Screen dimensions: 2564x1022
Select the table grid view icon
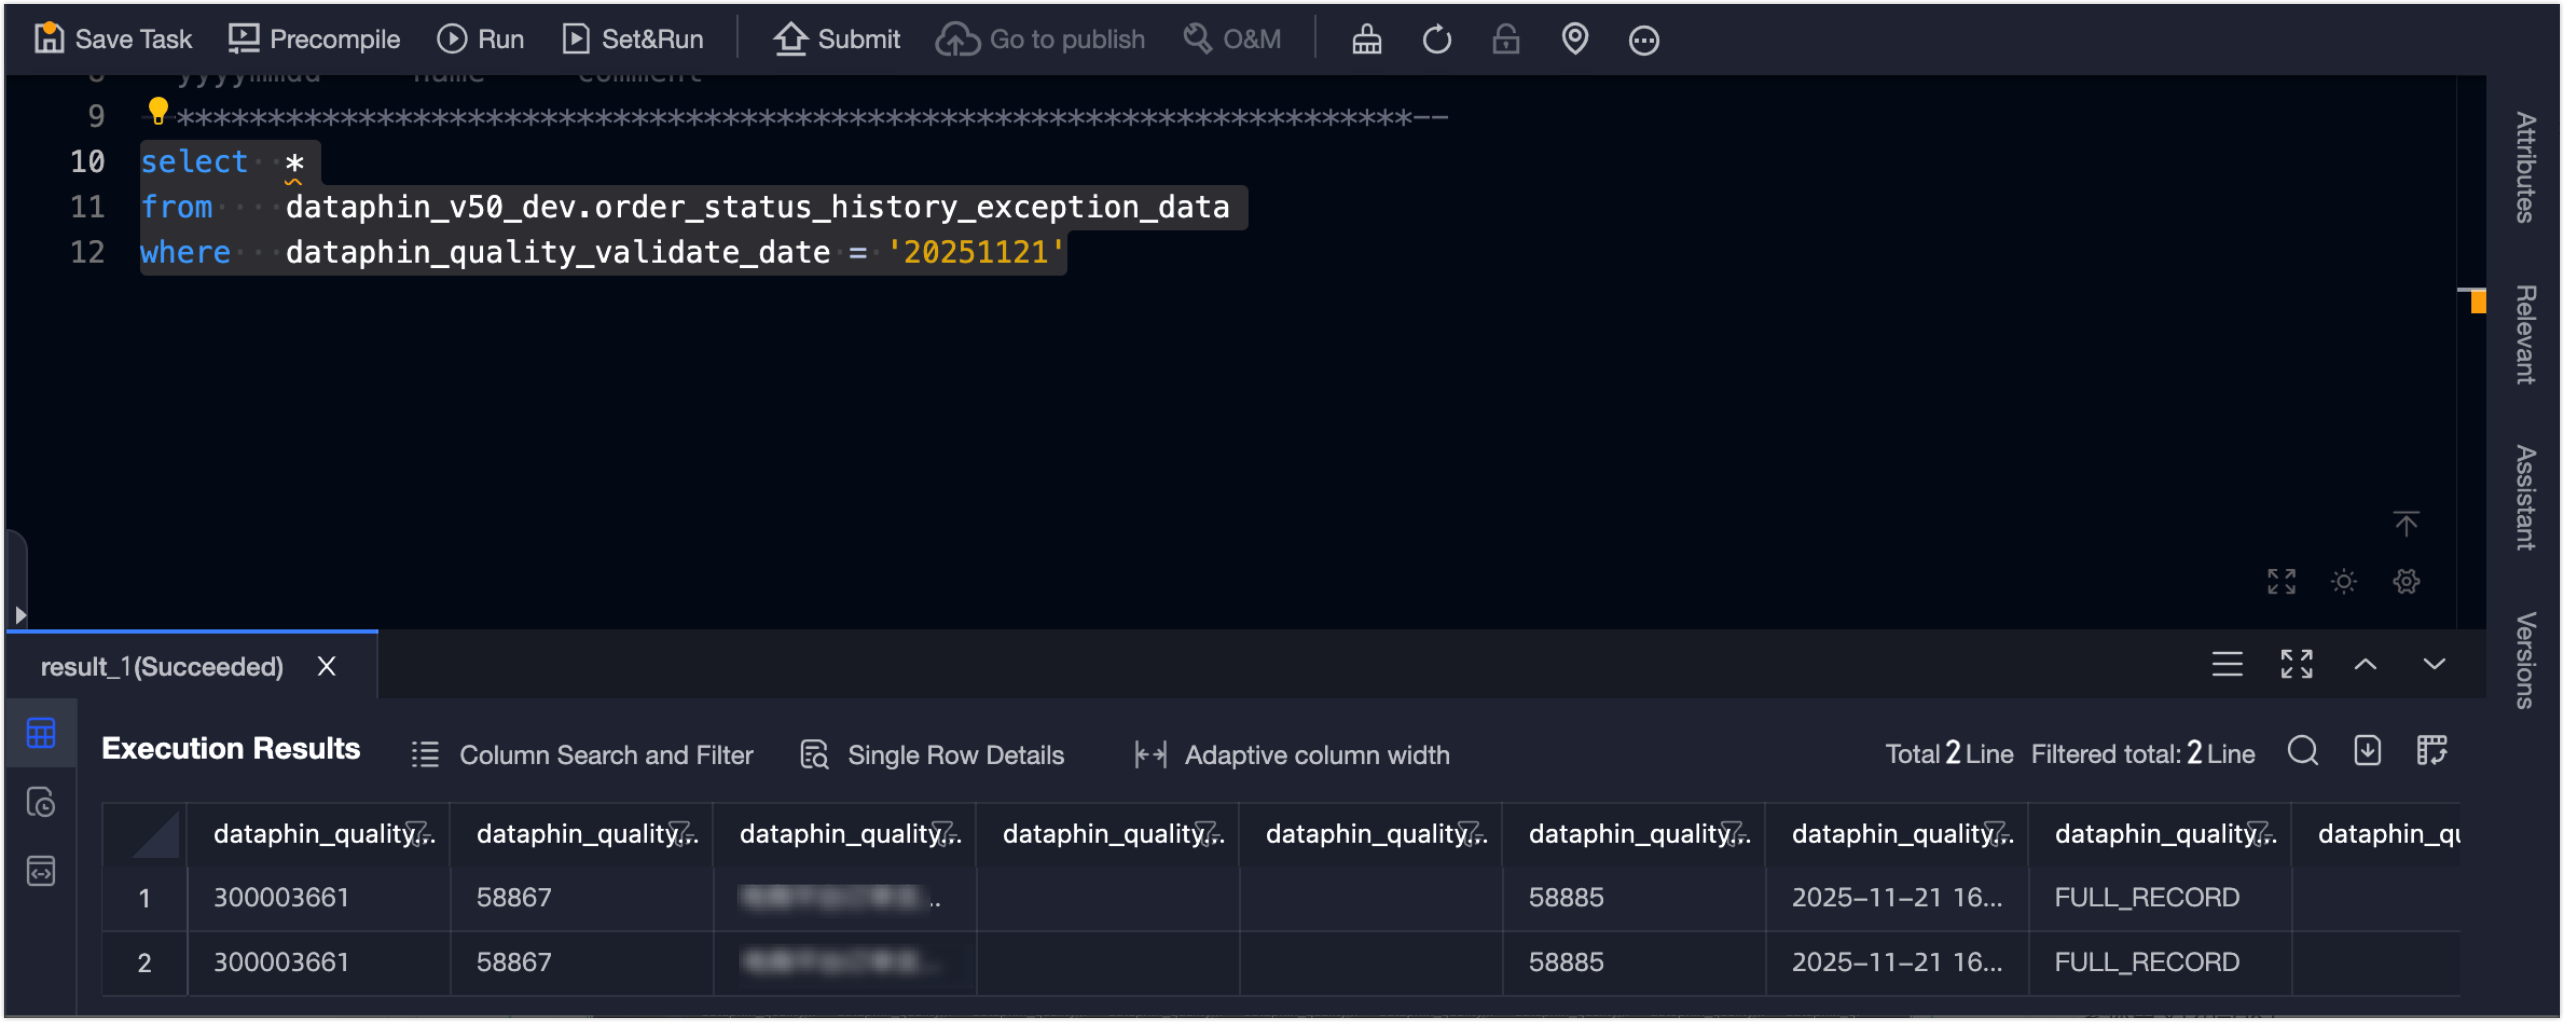point(41,733)
